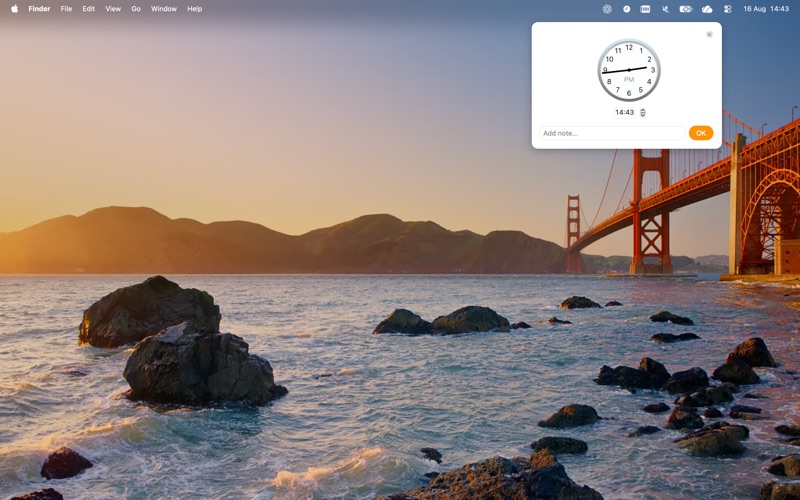Open the View menu
The width and height of the screenshot is (800, 500).
(113, 9)
